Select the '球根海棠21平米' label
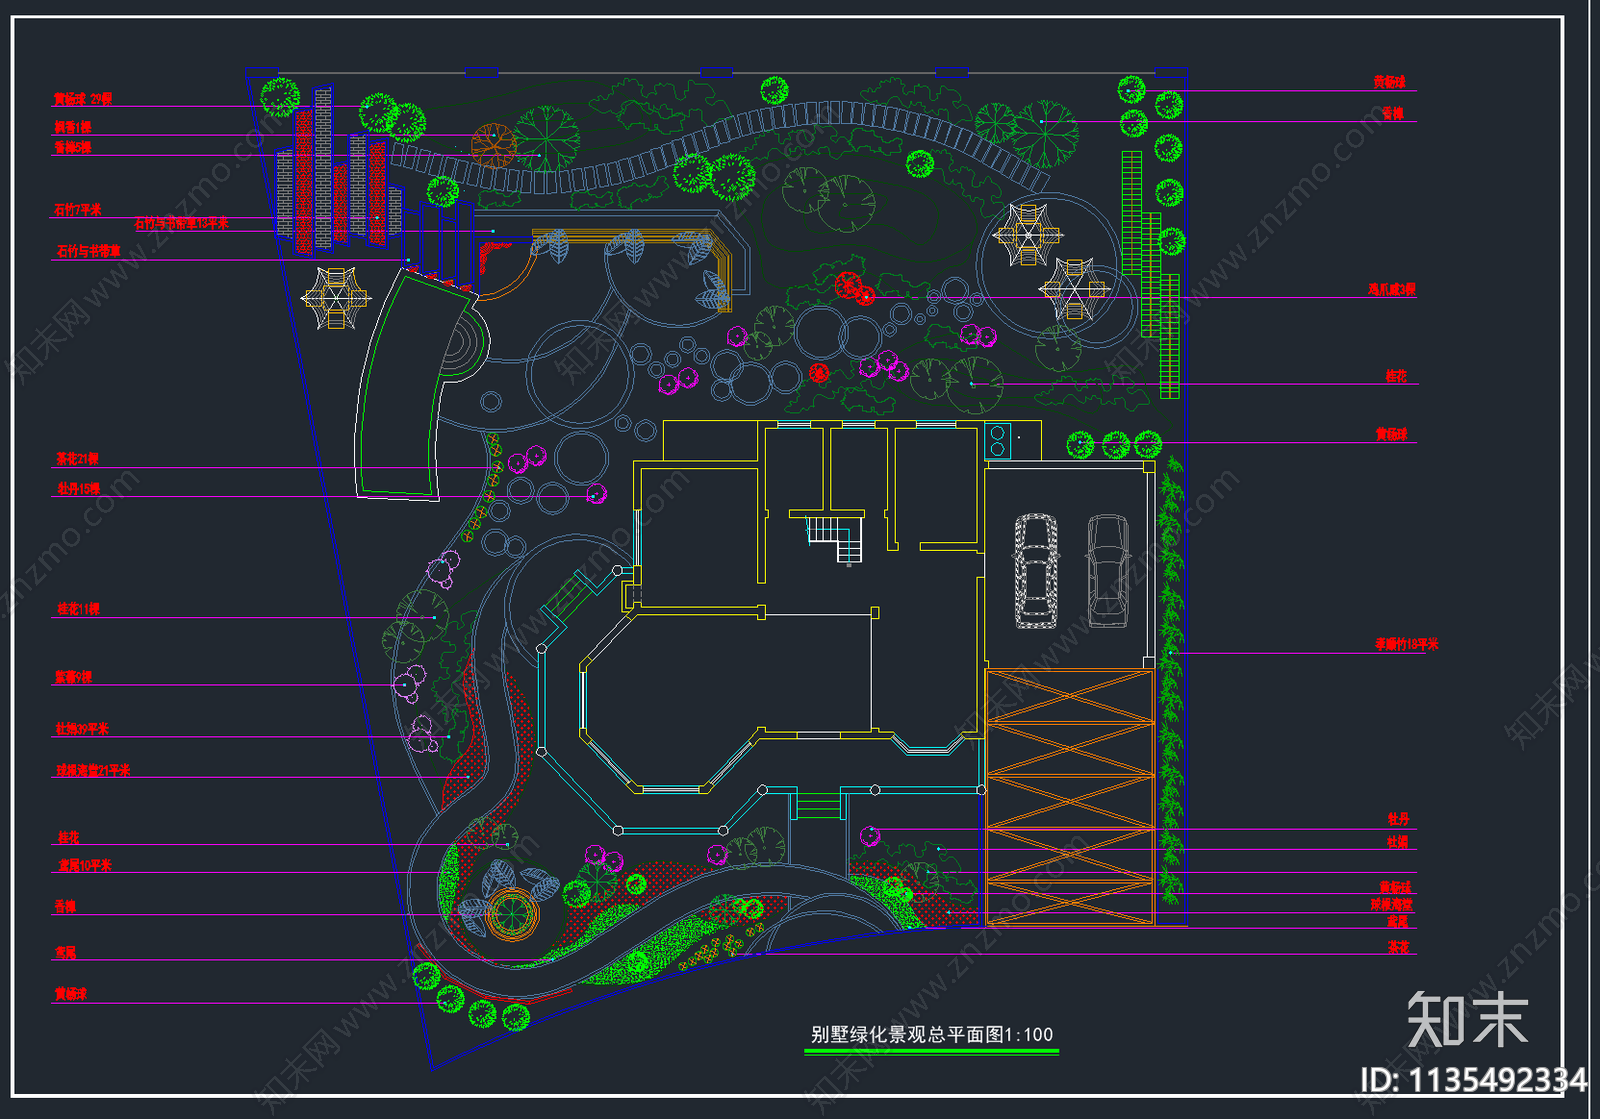The height and width of the screenshot is (1119, 1600). click(x=93, y=771)
